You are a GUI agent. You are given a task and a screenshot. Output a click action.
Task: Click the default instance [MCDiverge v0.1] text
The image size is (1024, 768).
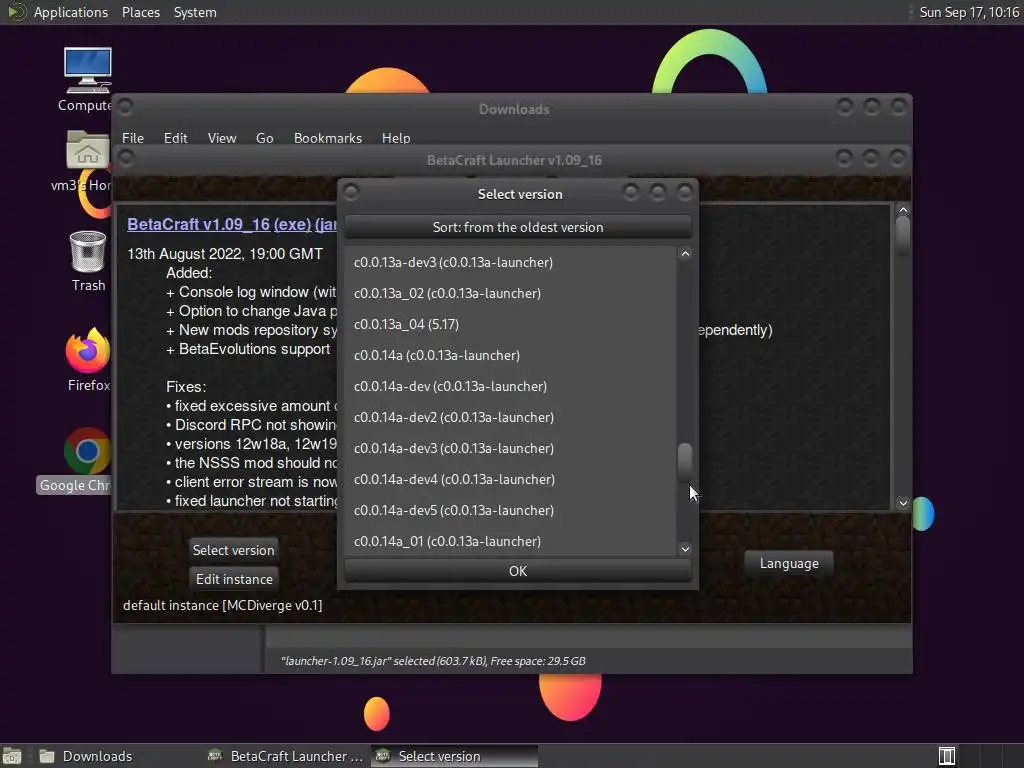(x=223, y=605)
